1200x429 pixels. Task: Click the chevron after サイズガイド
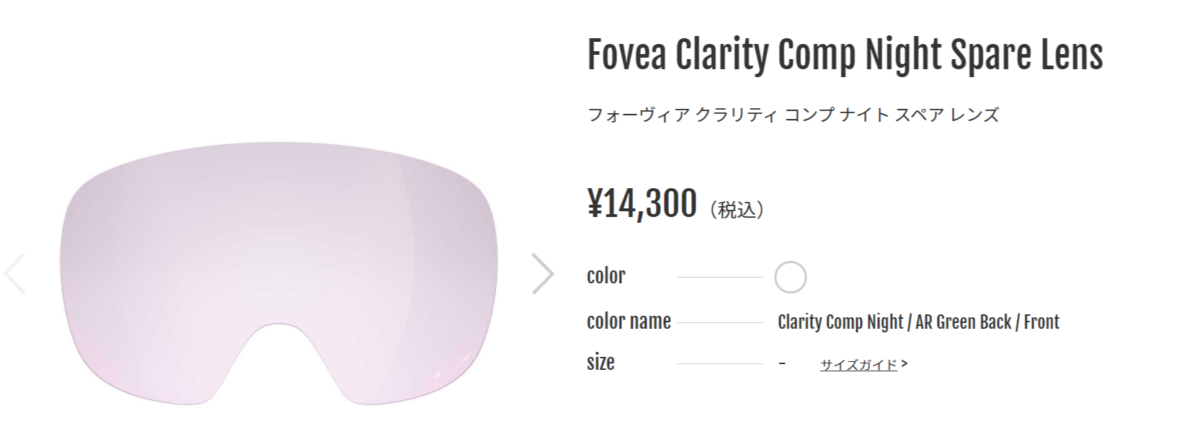[904, 364]
